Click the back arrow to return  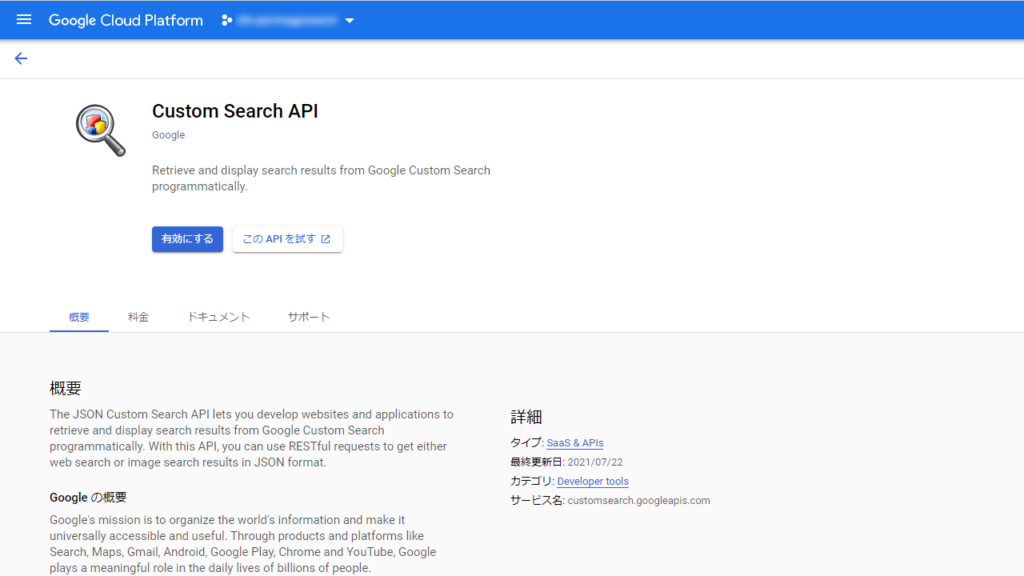[20, 58]
